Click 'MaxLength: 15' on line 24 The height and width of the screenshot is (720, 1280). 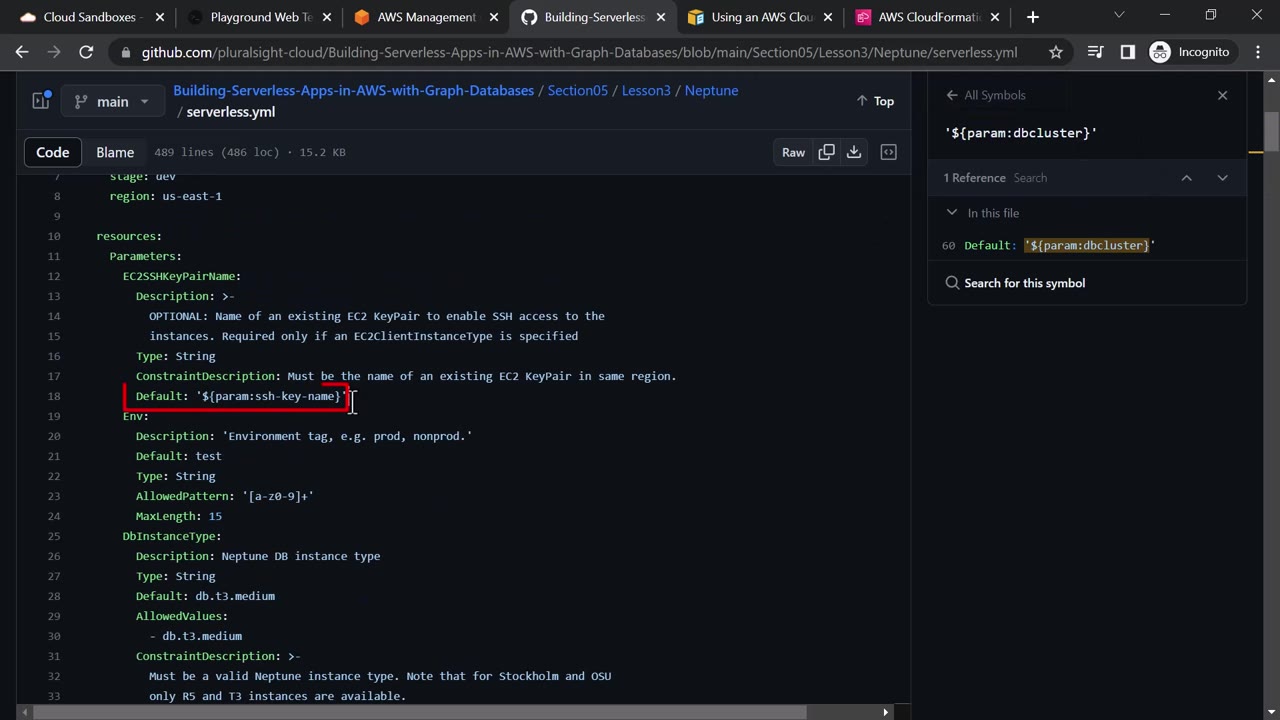[179, 516]
